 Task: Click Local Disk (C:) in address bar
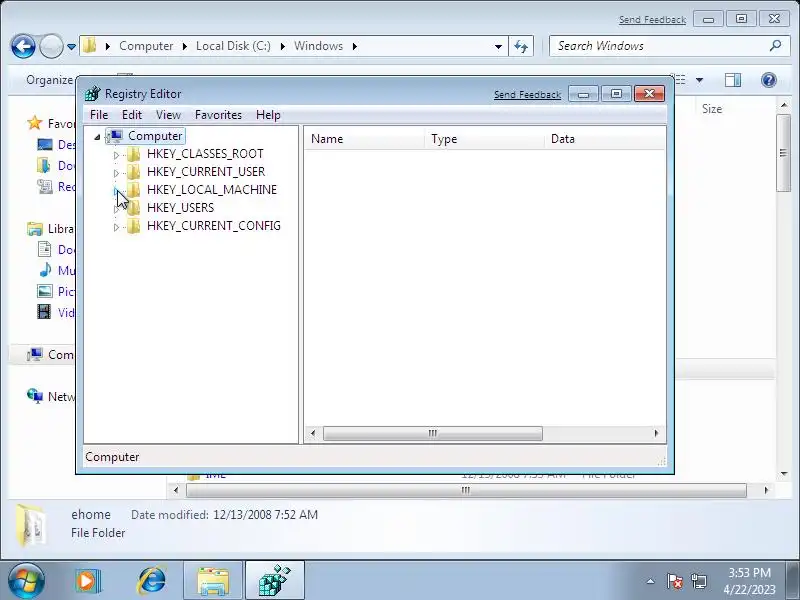click(233, 46)
